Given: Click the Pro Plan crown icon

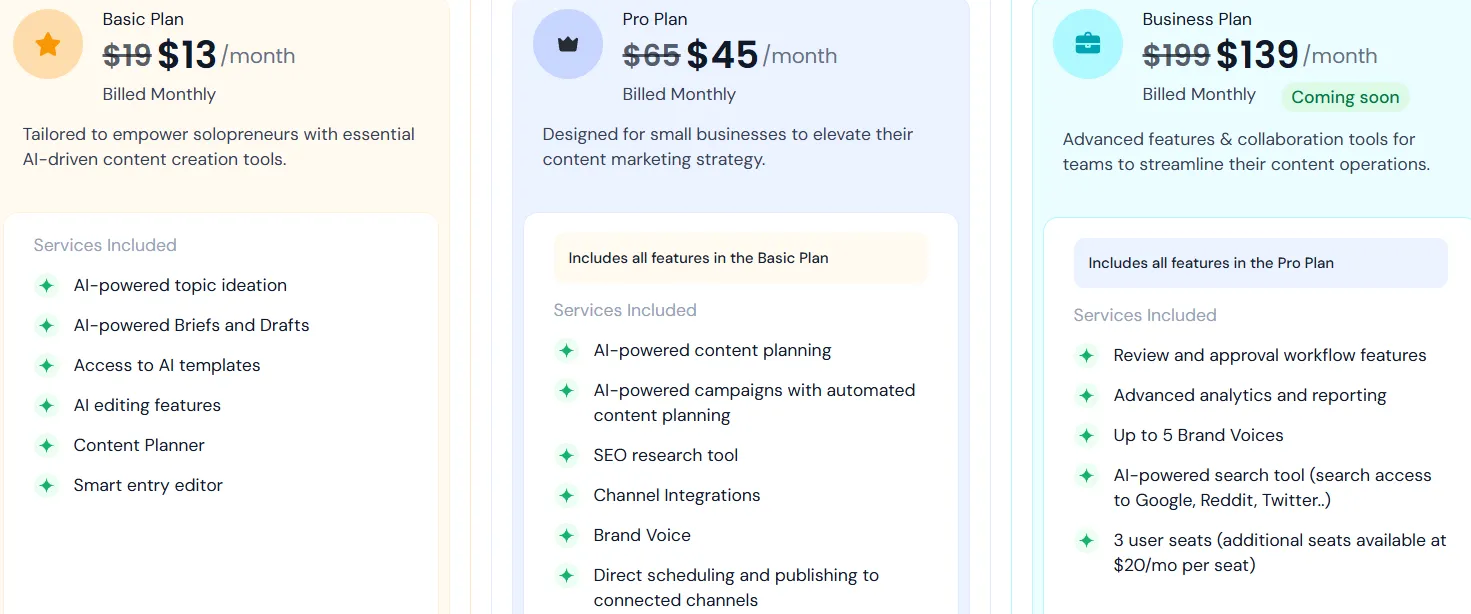Looking at the screenshot, I should [568, 44].
